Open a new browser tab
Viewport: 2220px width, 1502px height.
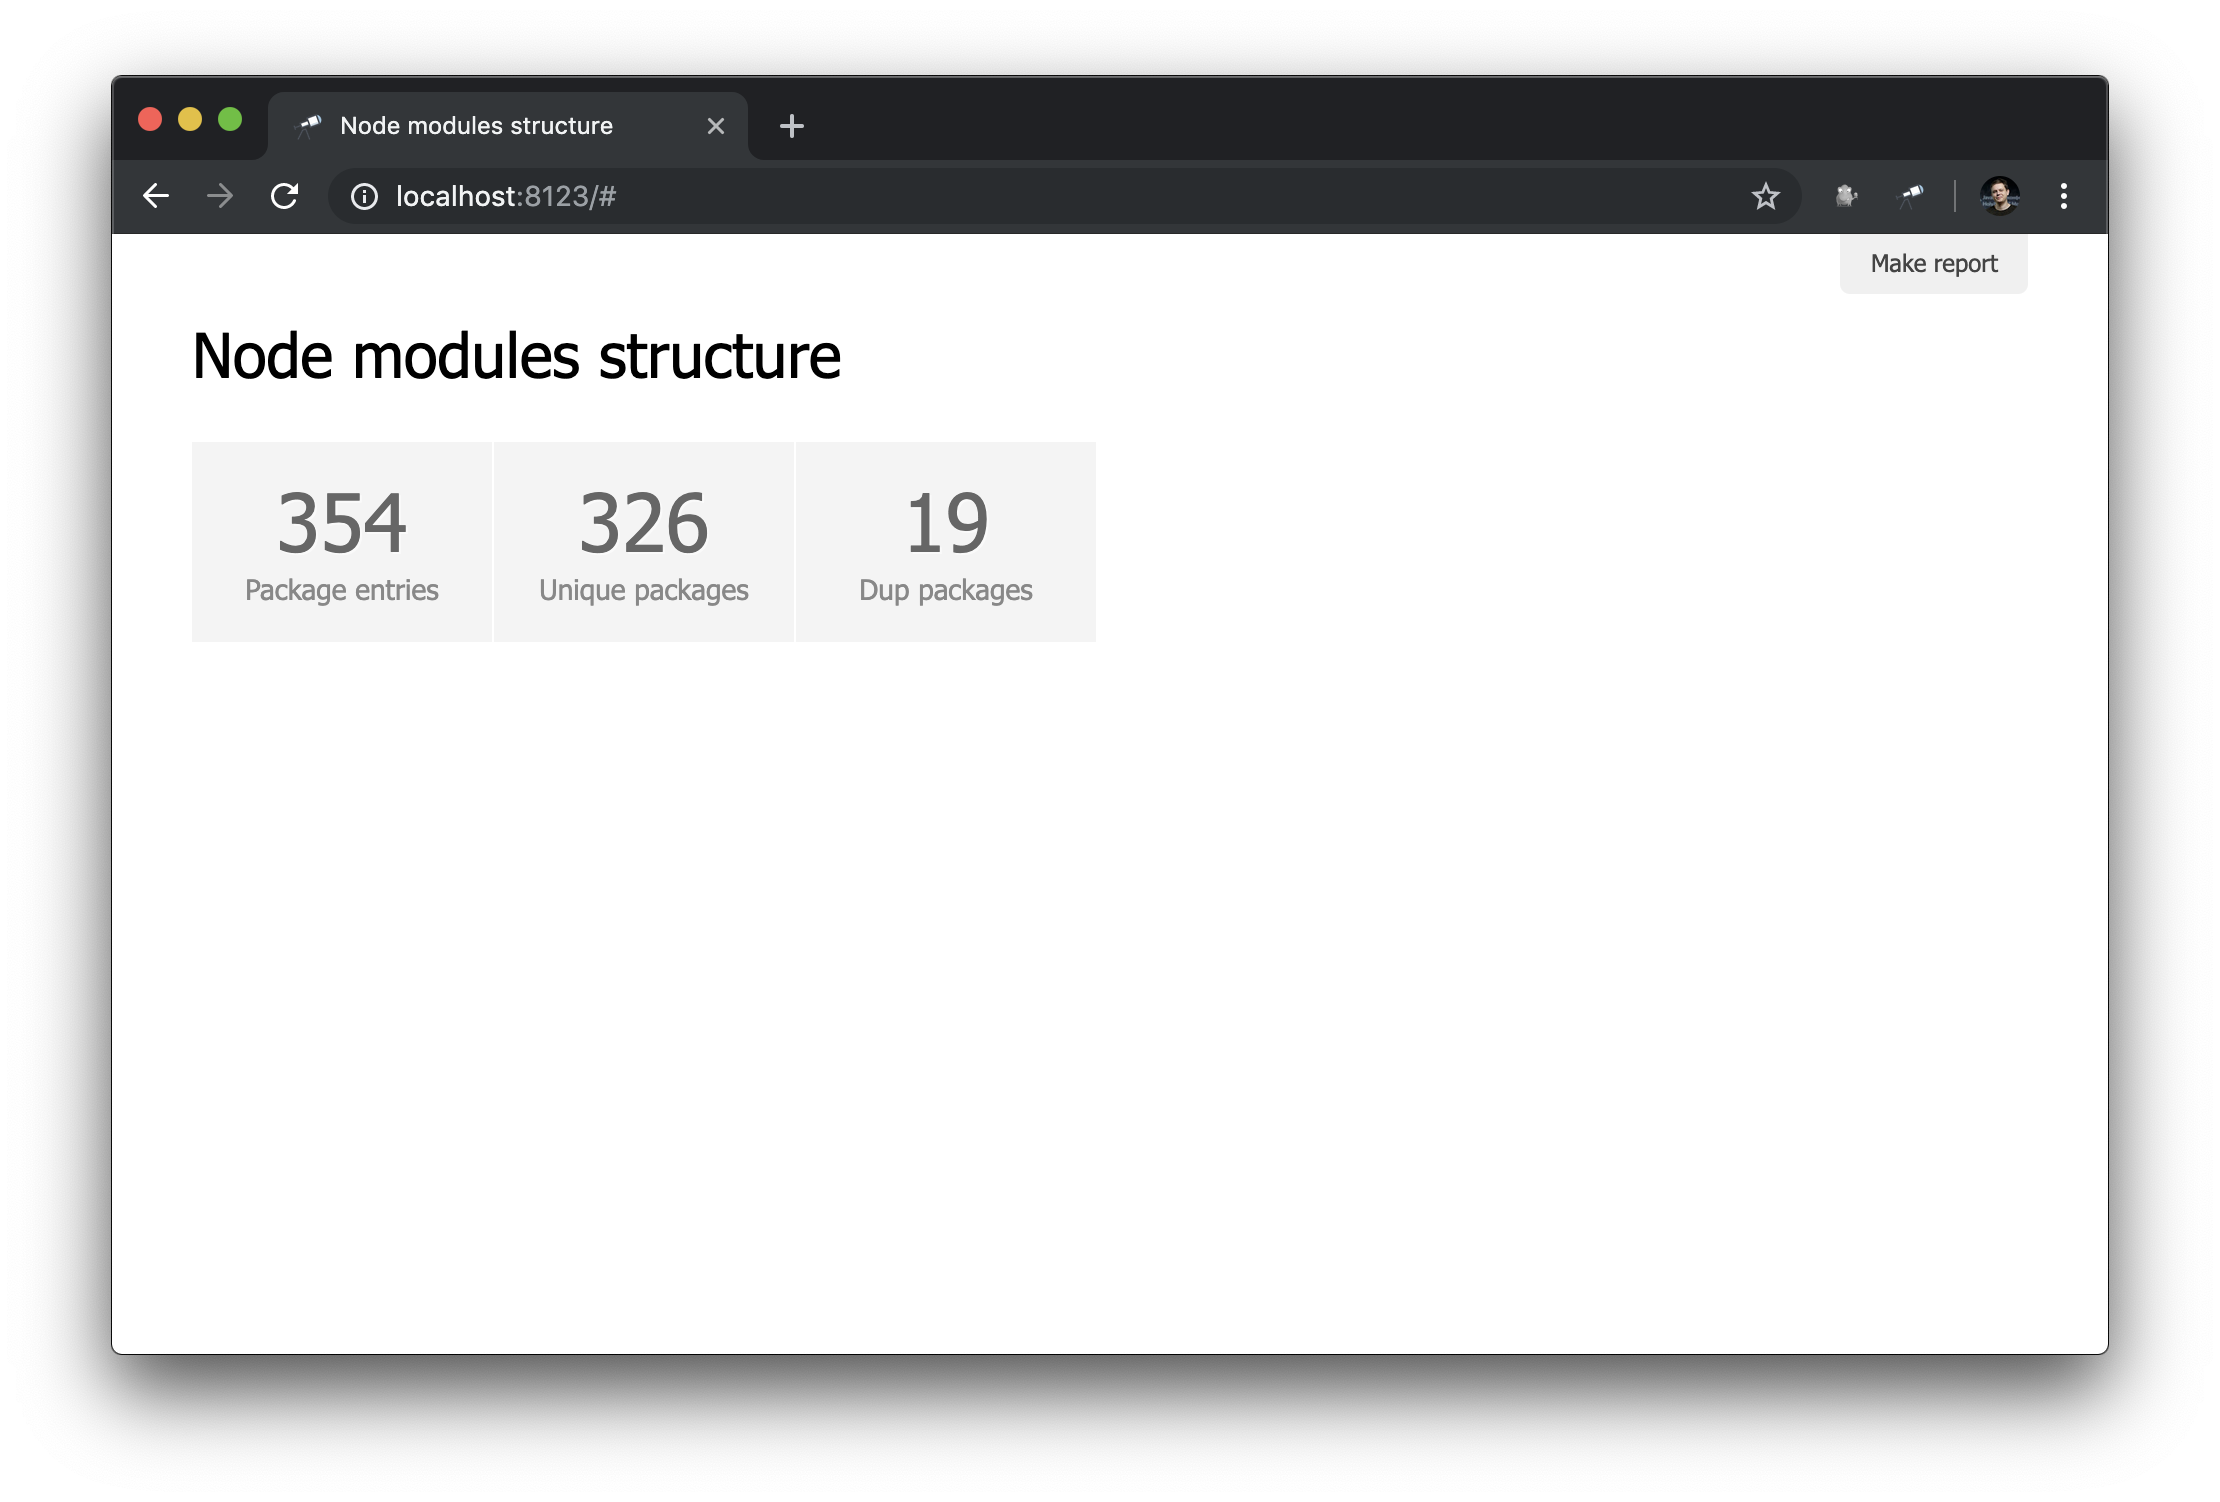point(791,126)
